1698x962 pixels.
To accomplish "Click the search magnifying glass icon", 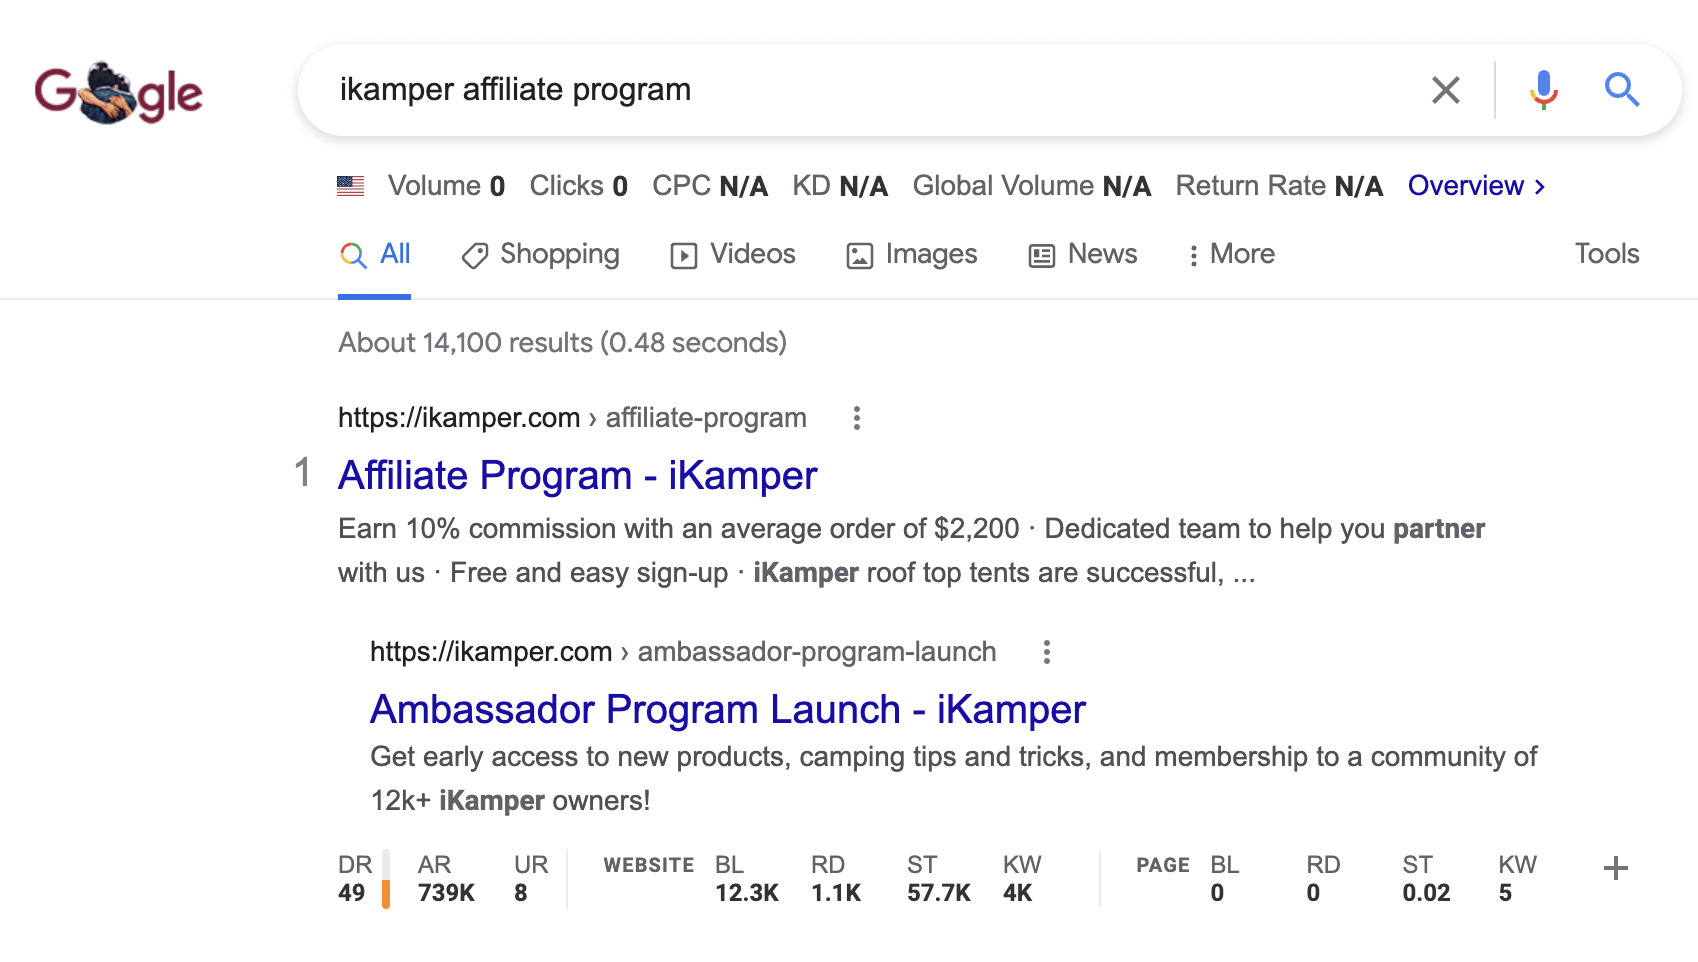I will [1622, 90].
